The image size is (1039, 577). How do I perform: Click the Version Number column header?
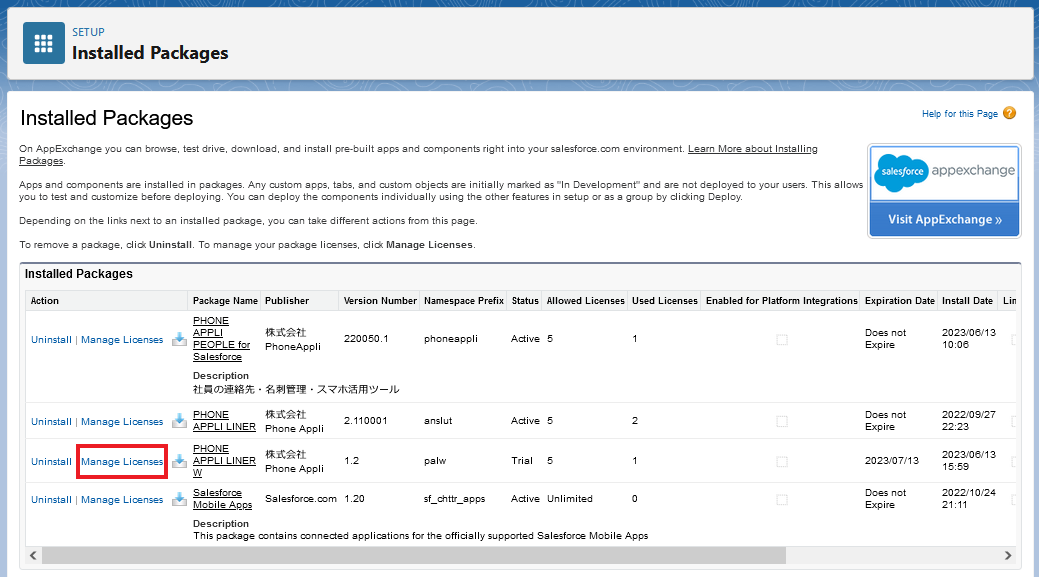point(380,301)
